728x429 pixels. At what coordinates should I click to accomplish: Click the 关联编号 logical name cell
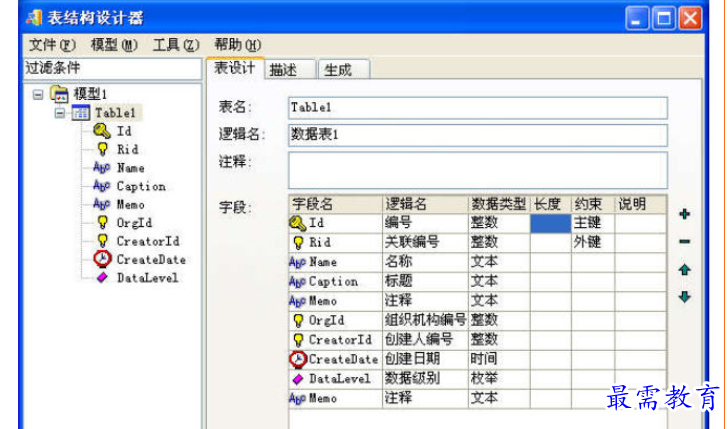click(425, 242)
